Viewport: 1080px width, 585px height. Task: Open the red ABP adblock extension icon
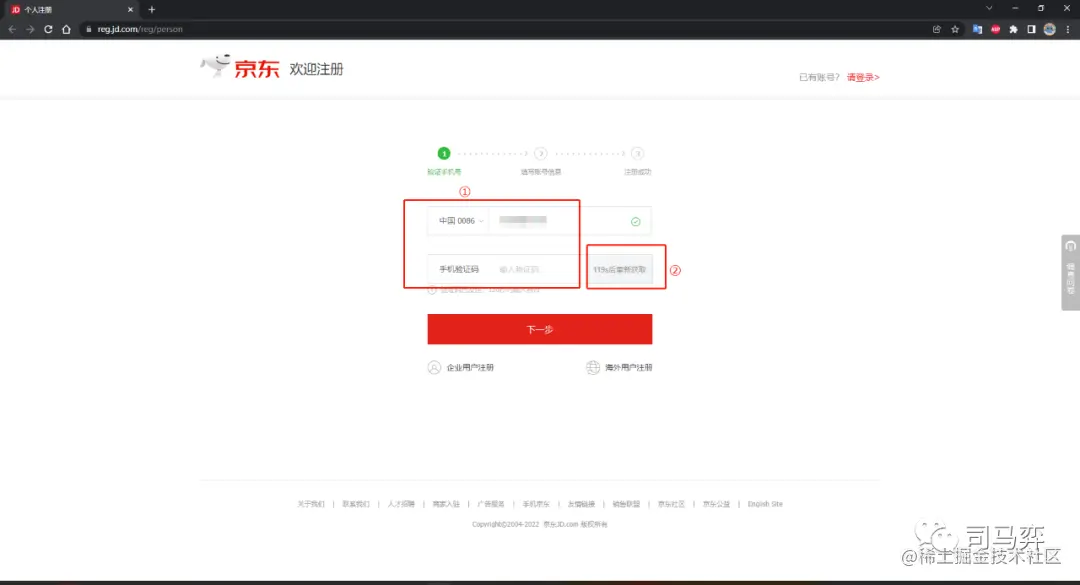point(995,29)
